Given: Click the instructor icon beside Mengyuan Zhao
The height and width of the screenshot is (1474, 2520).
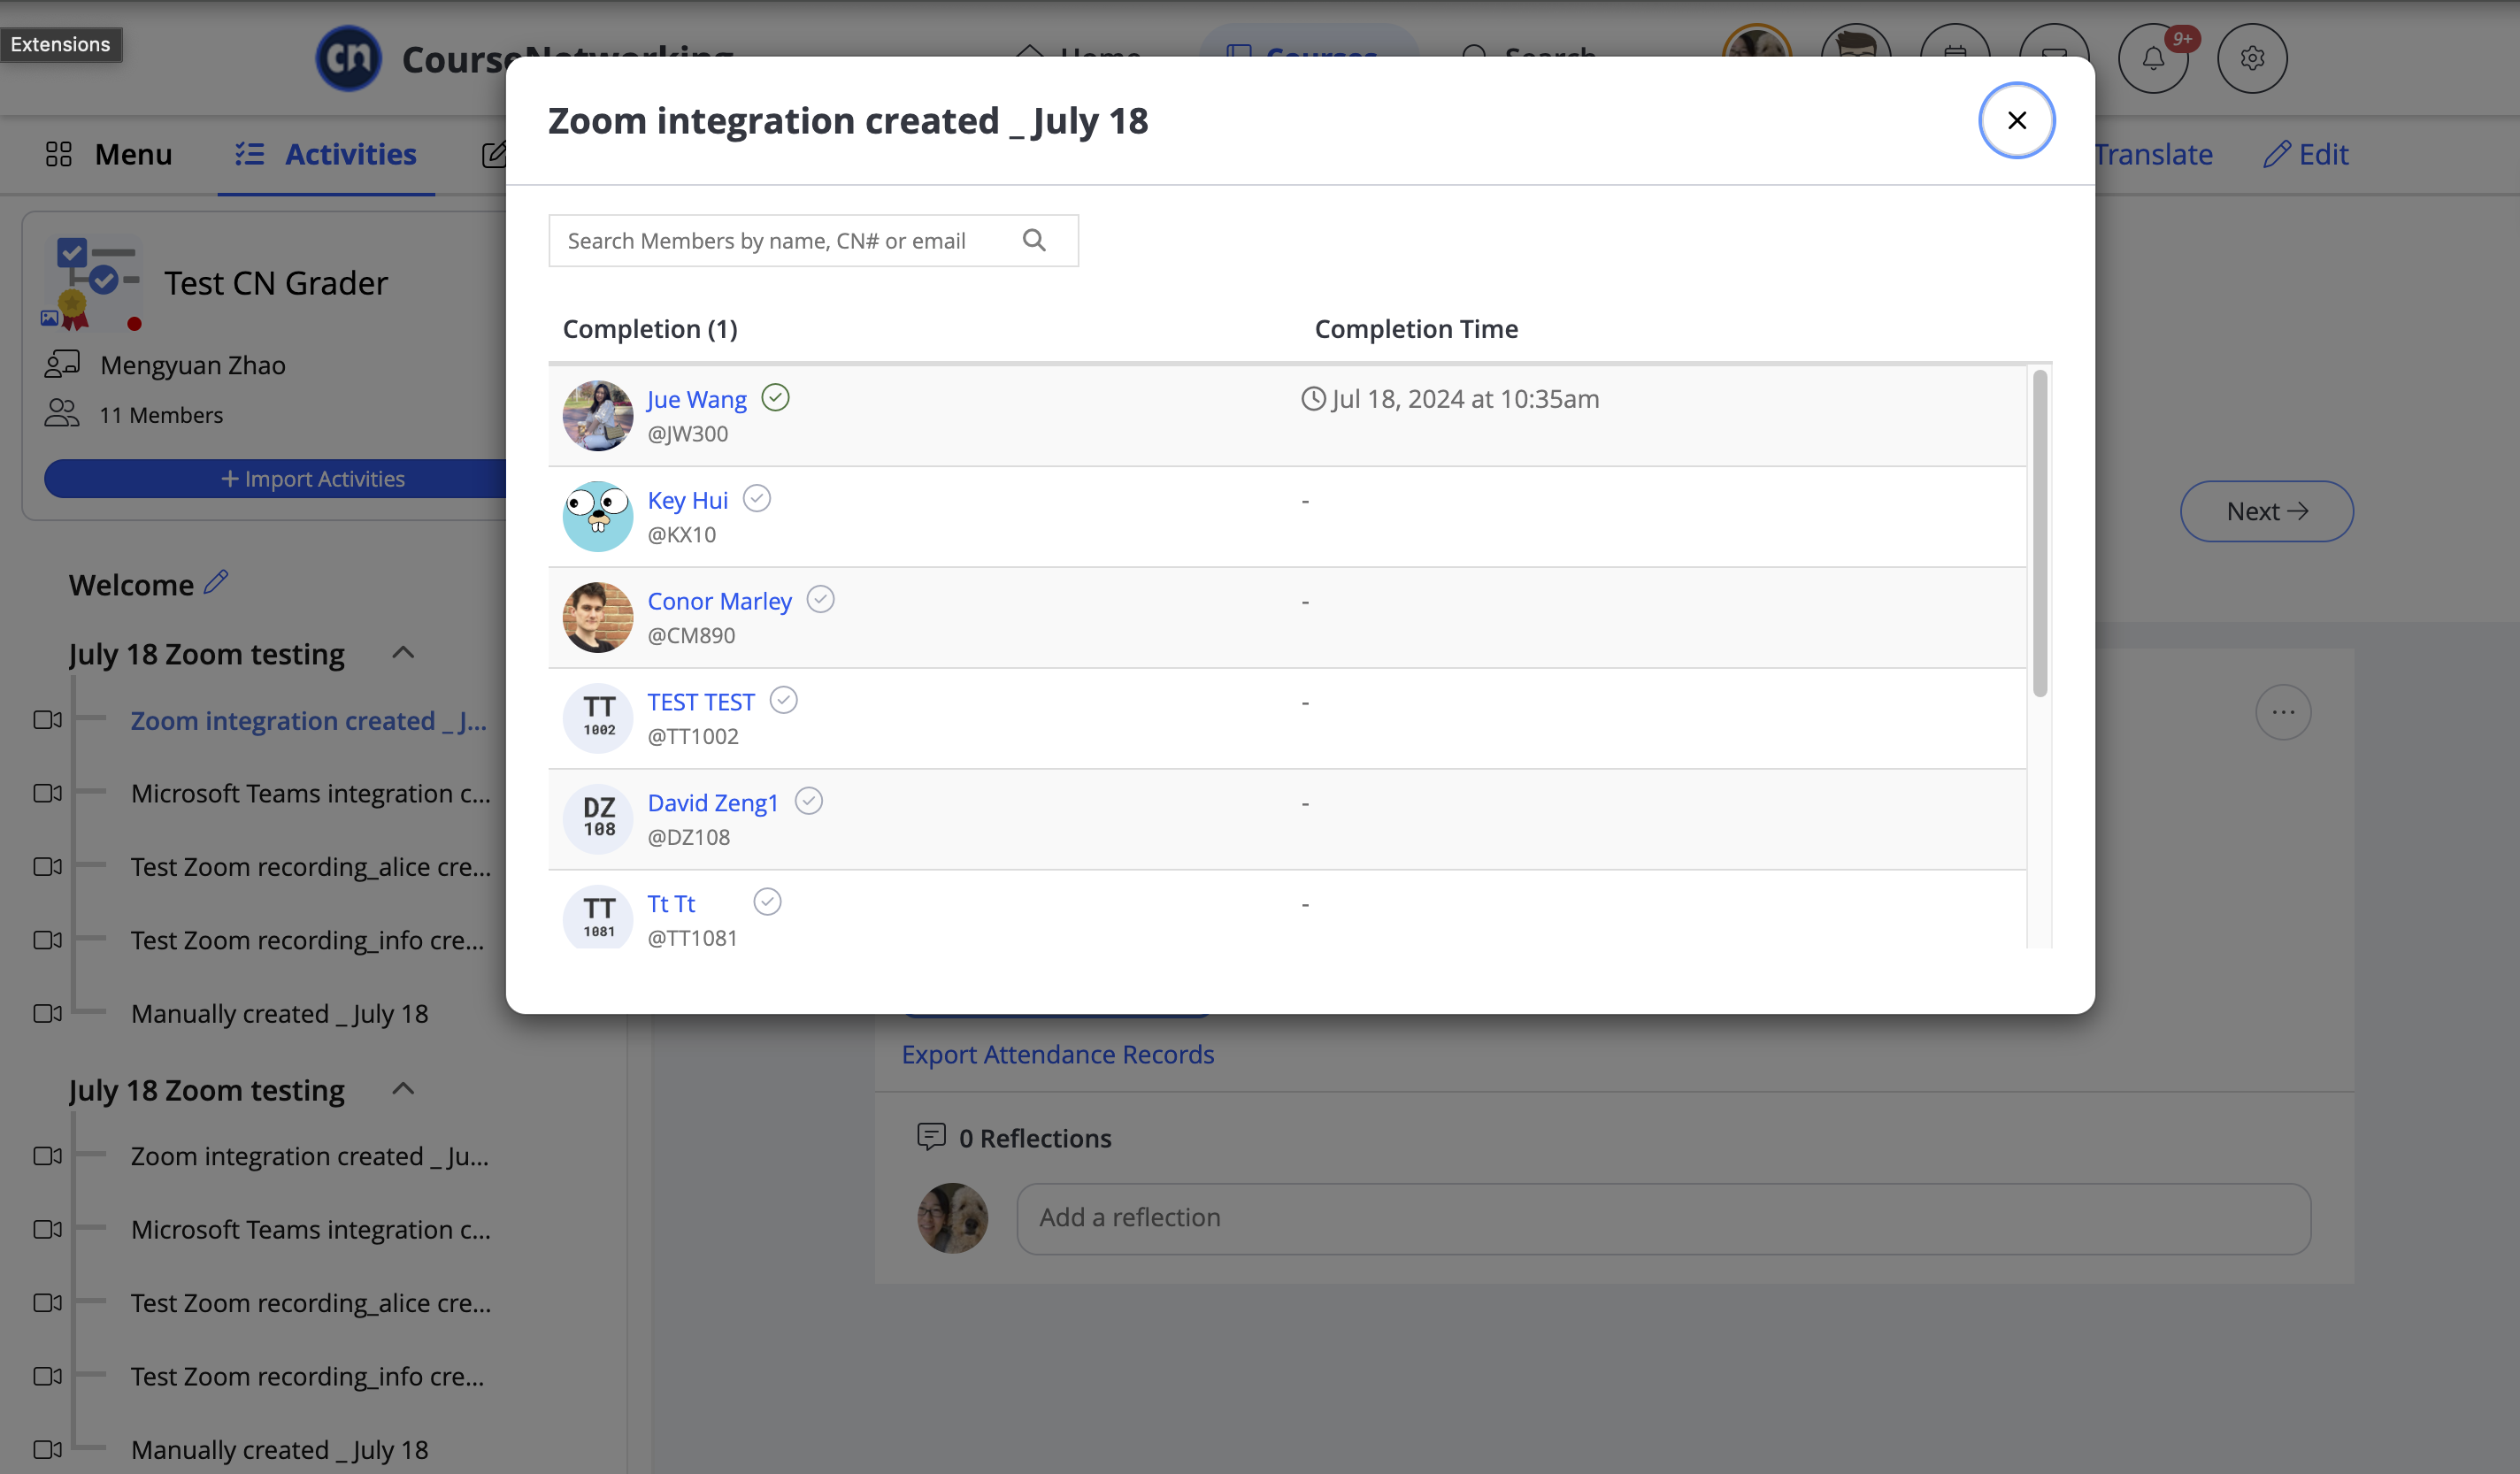Looking at the screenshot, I should [62, 364].
